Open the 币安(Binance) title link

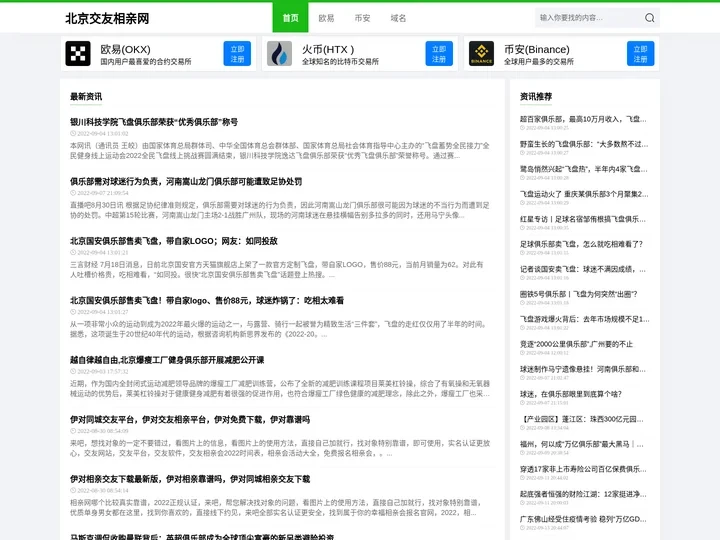[x=537, y=49]
